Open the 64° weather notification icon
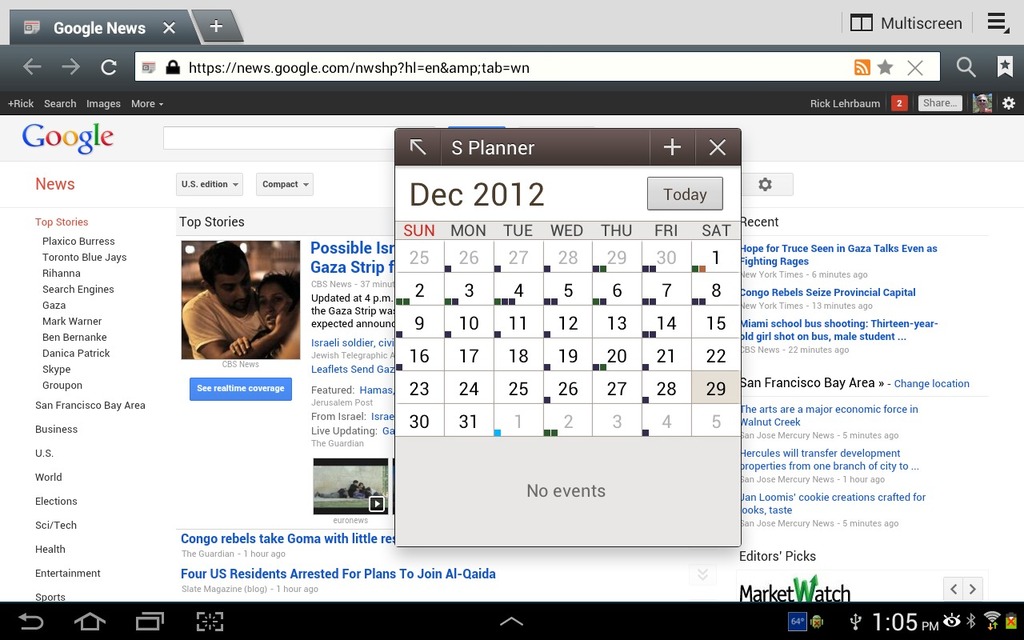Image resolution: width=1024 pixels, height=640 pixels. coord(797,621)
